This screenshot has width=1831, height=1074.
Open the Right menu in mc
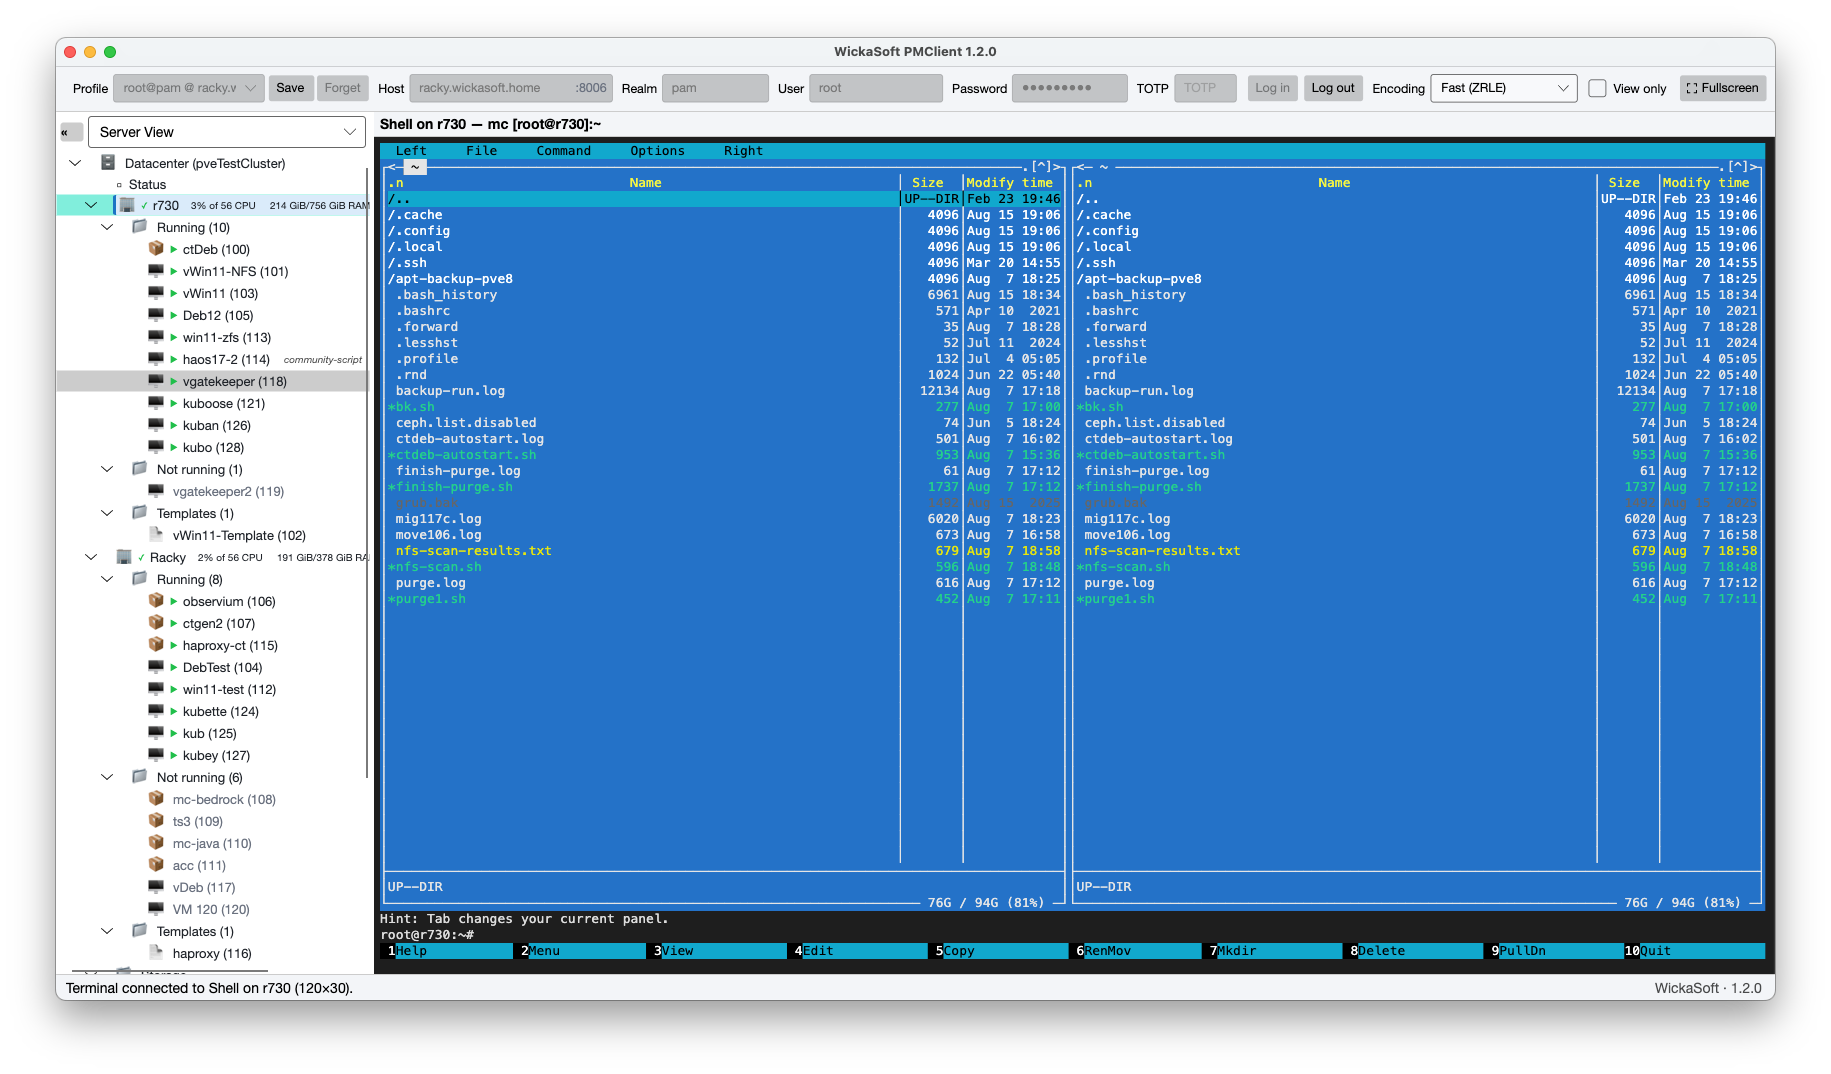743,151
